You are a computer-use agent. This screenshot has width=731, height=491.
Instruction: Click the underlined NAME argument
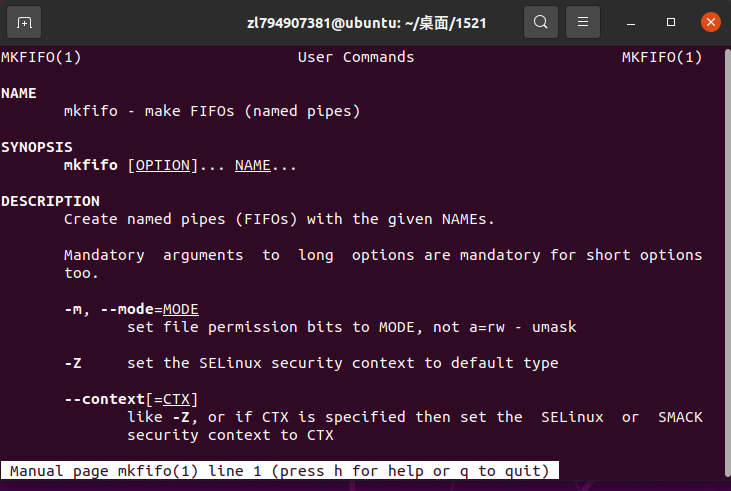tap(253, 166)
